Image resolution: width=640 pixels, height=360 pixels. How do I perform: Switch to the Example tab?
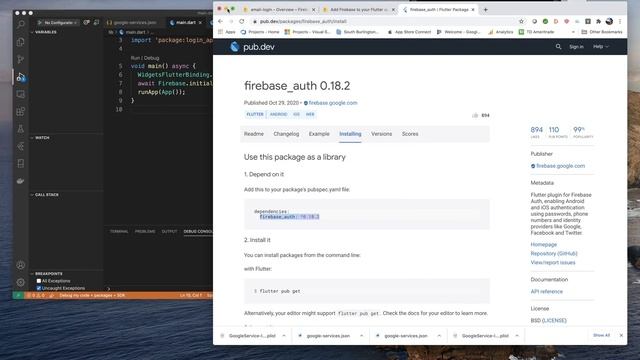coord(319,134)
